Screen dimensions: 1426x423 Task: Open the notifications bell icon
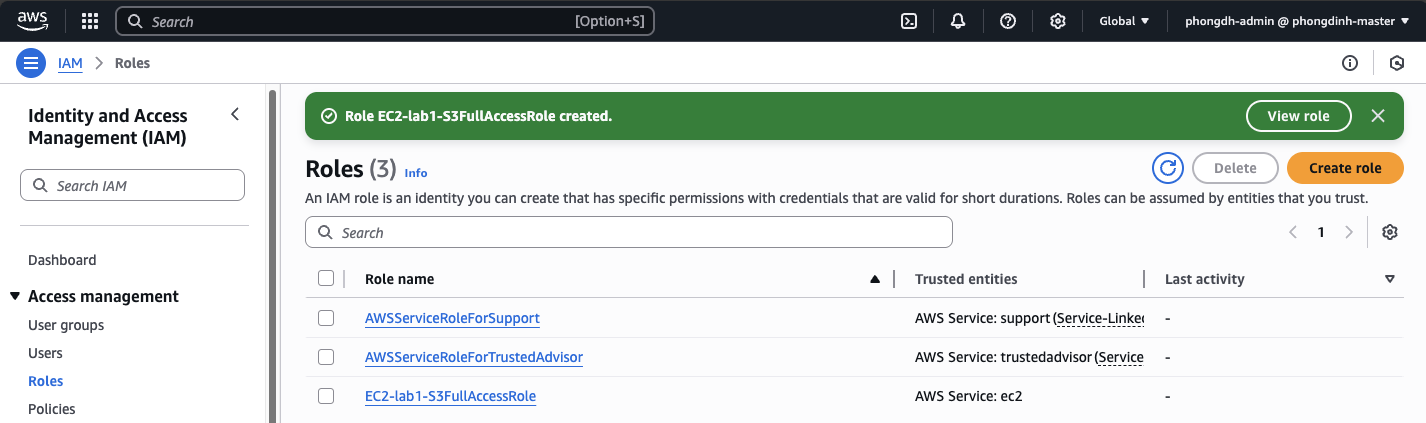(958, 21)
